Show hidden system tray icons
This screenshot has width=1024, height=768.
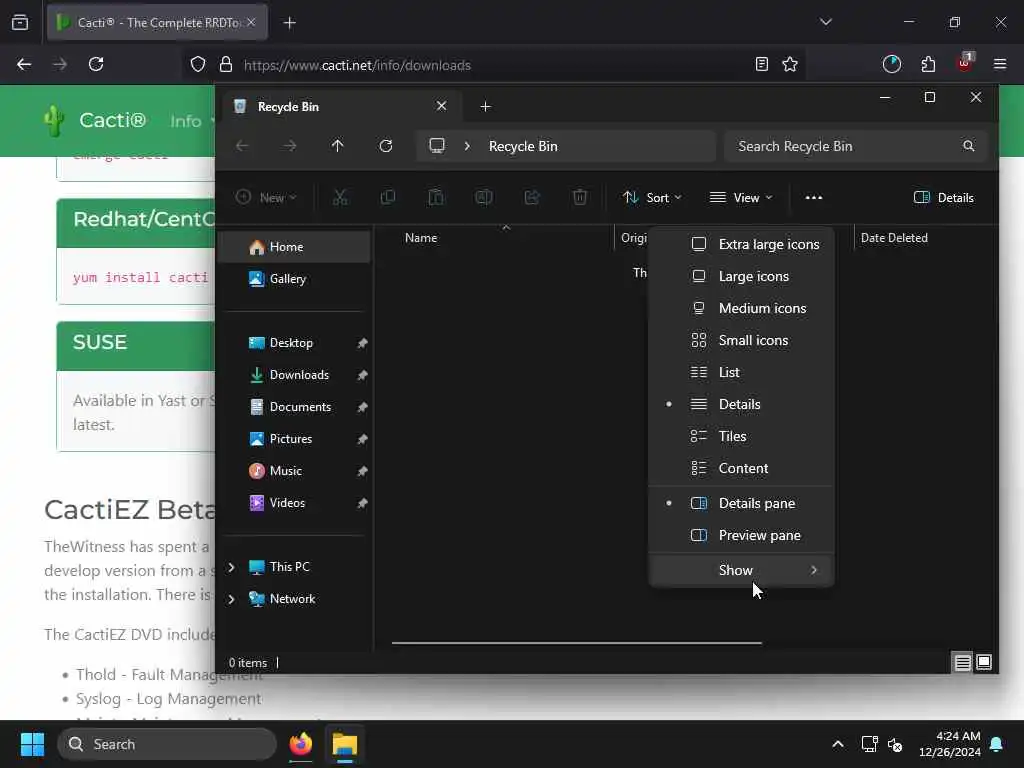[838, 744]
